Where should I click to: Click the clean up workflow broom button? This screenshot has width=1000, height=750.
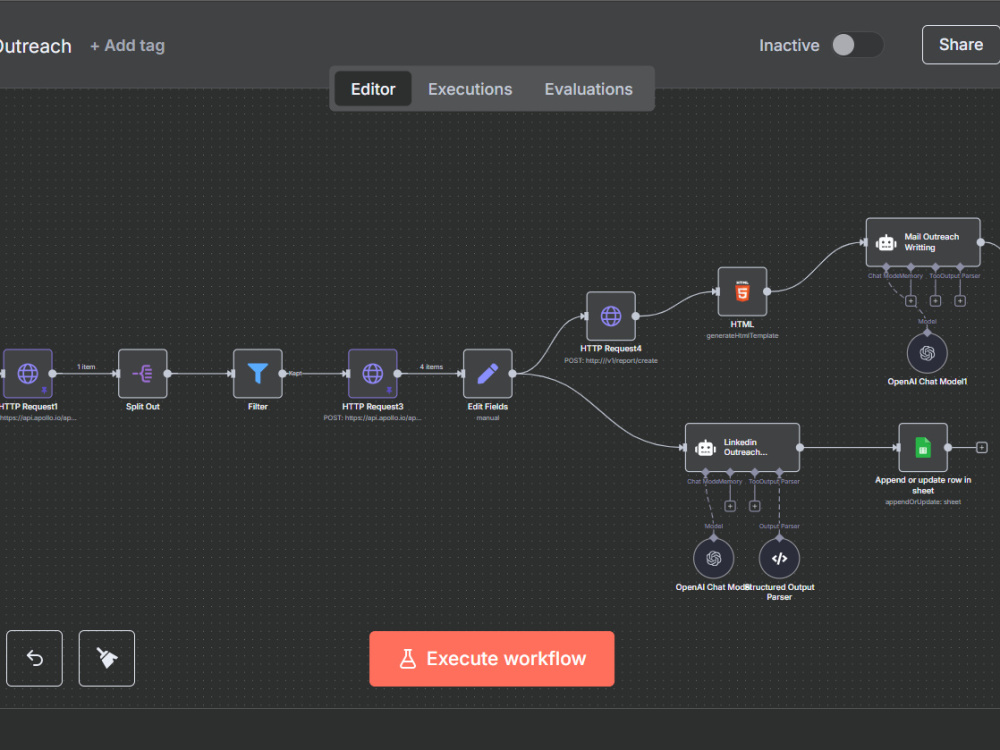click(x=107, y=658)
